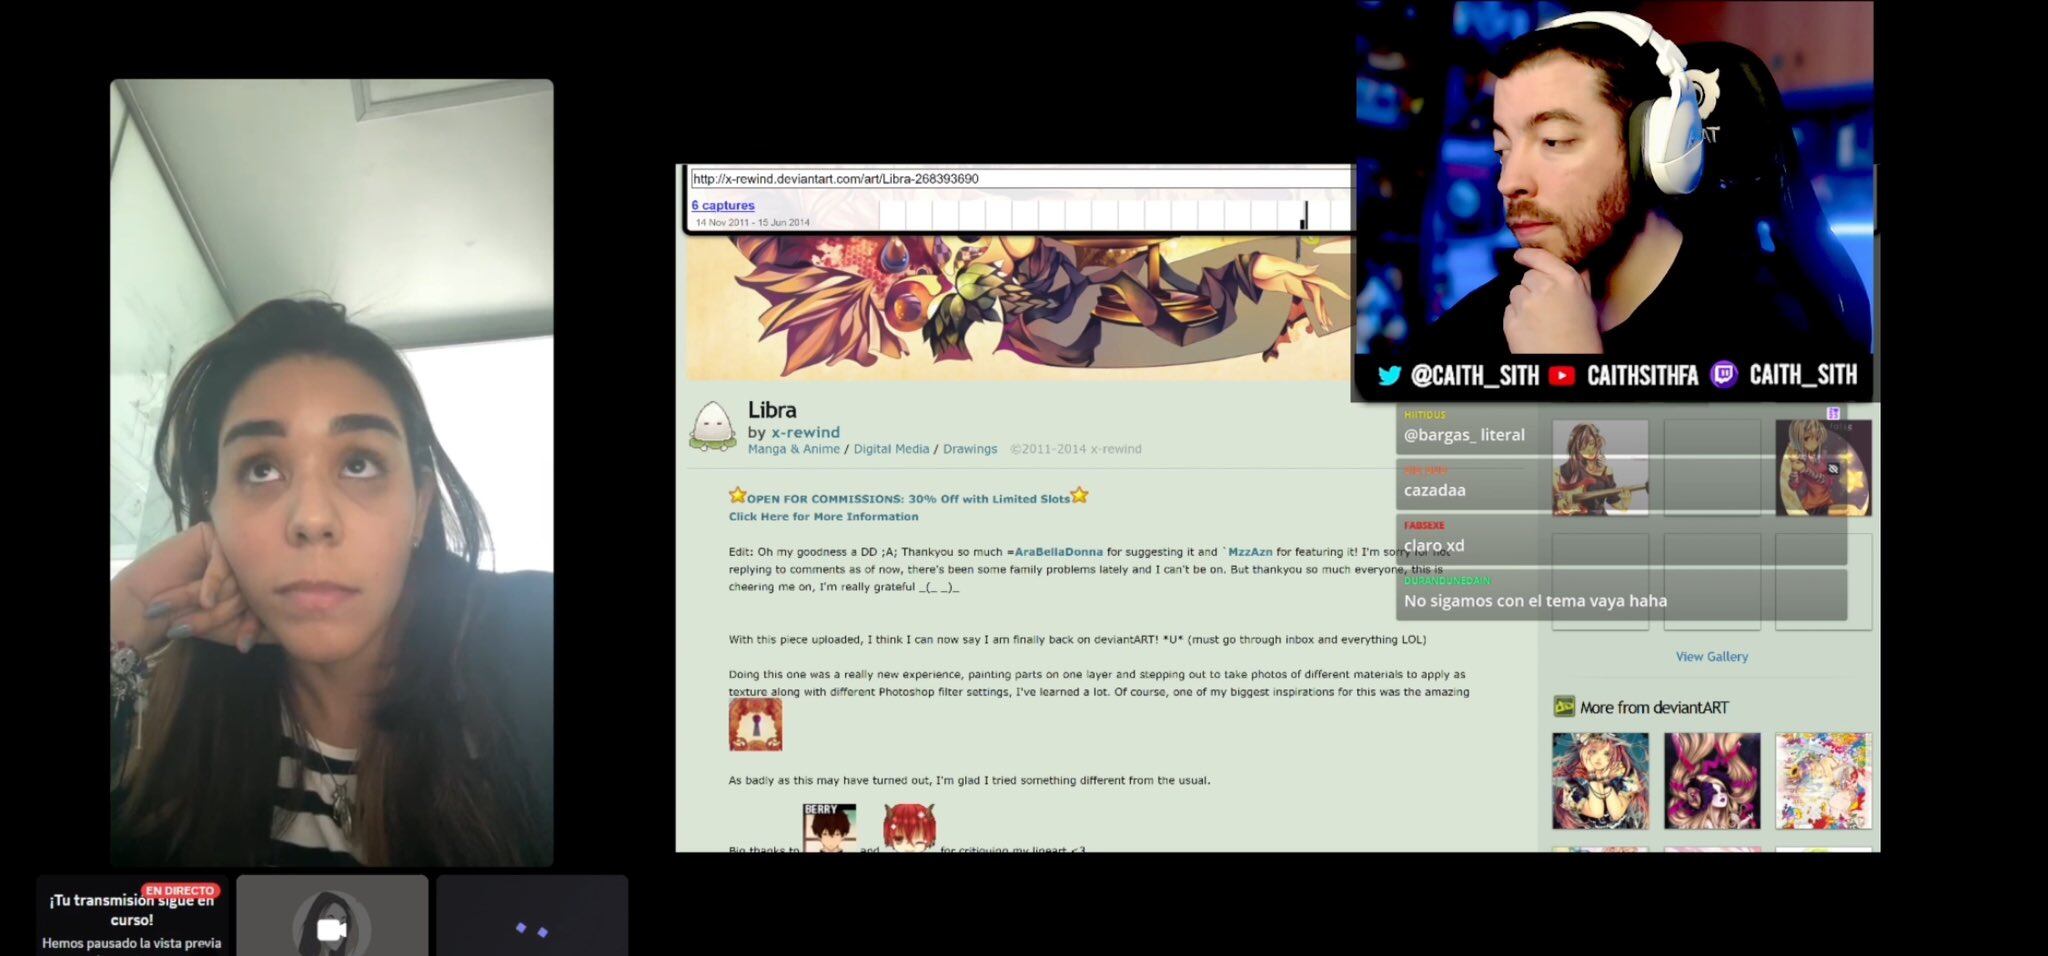Open the guitar girl gallery thumbnail
Image resolution: width=2048 pixels, height=956 pixels.
tap(1599, 468)
